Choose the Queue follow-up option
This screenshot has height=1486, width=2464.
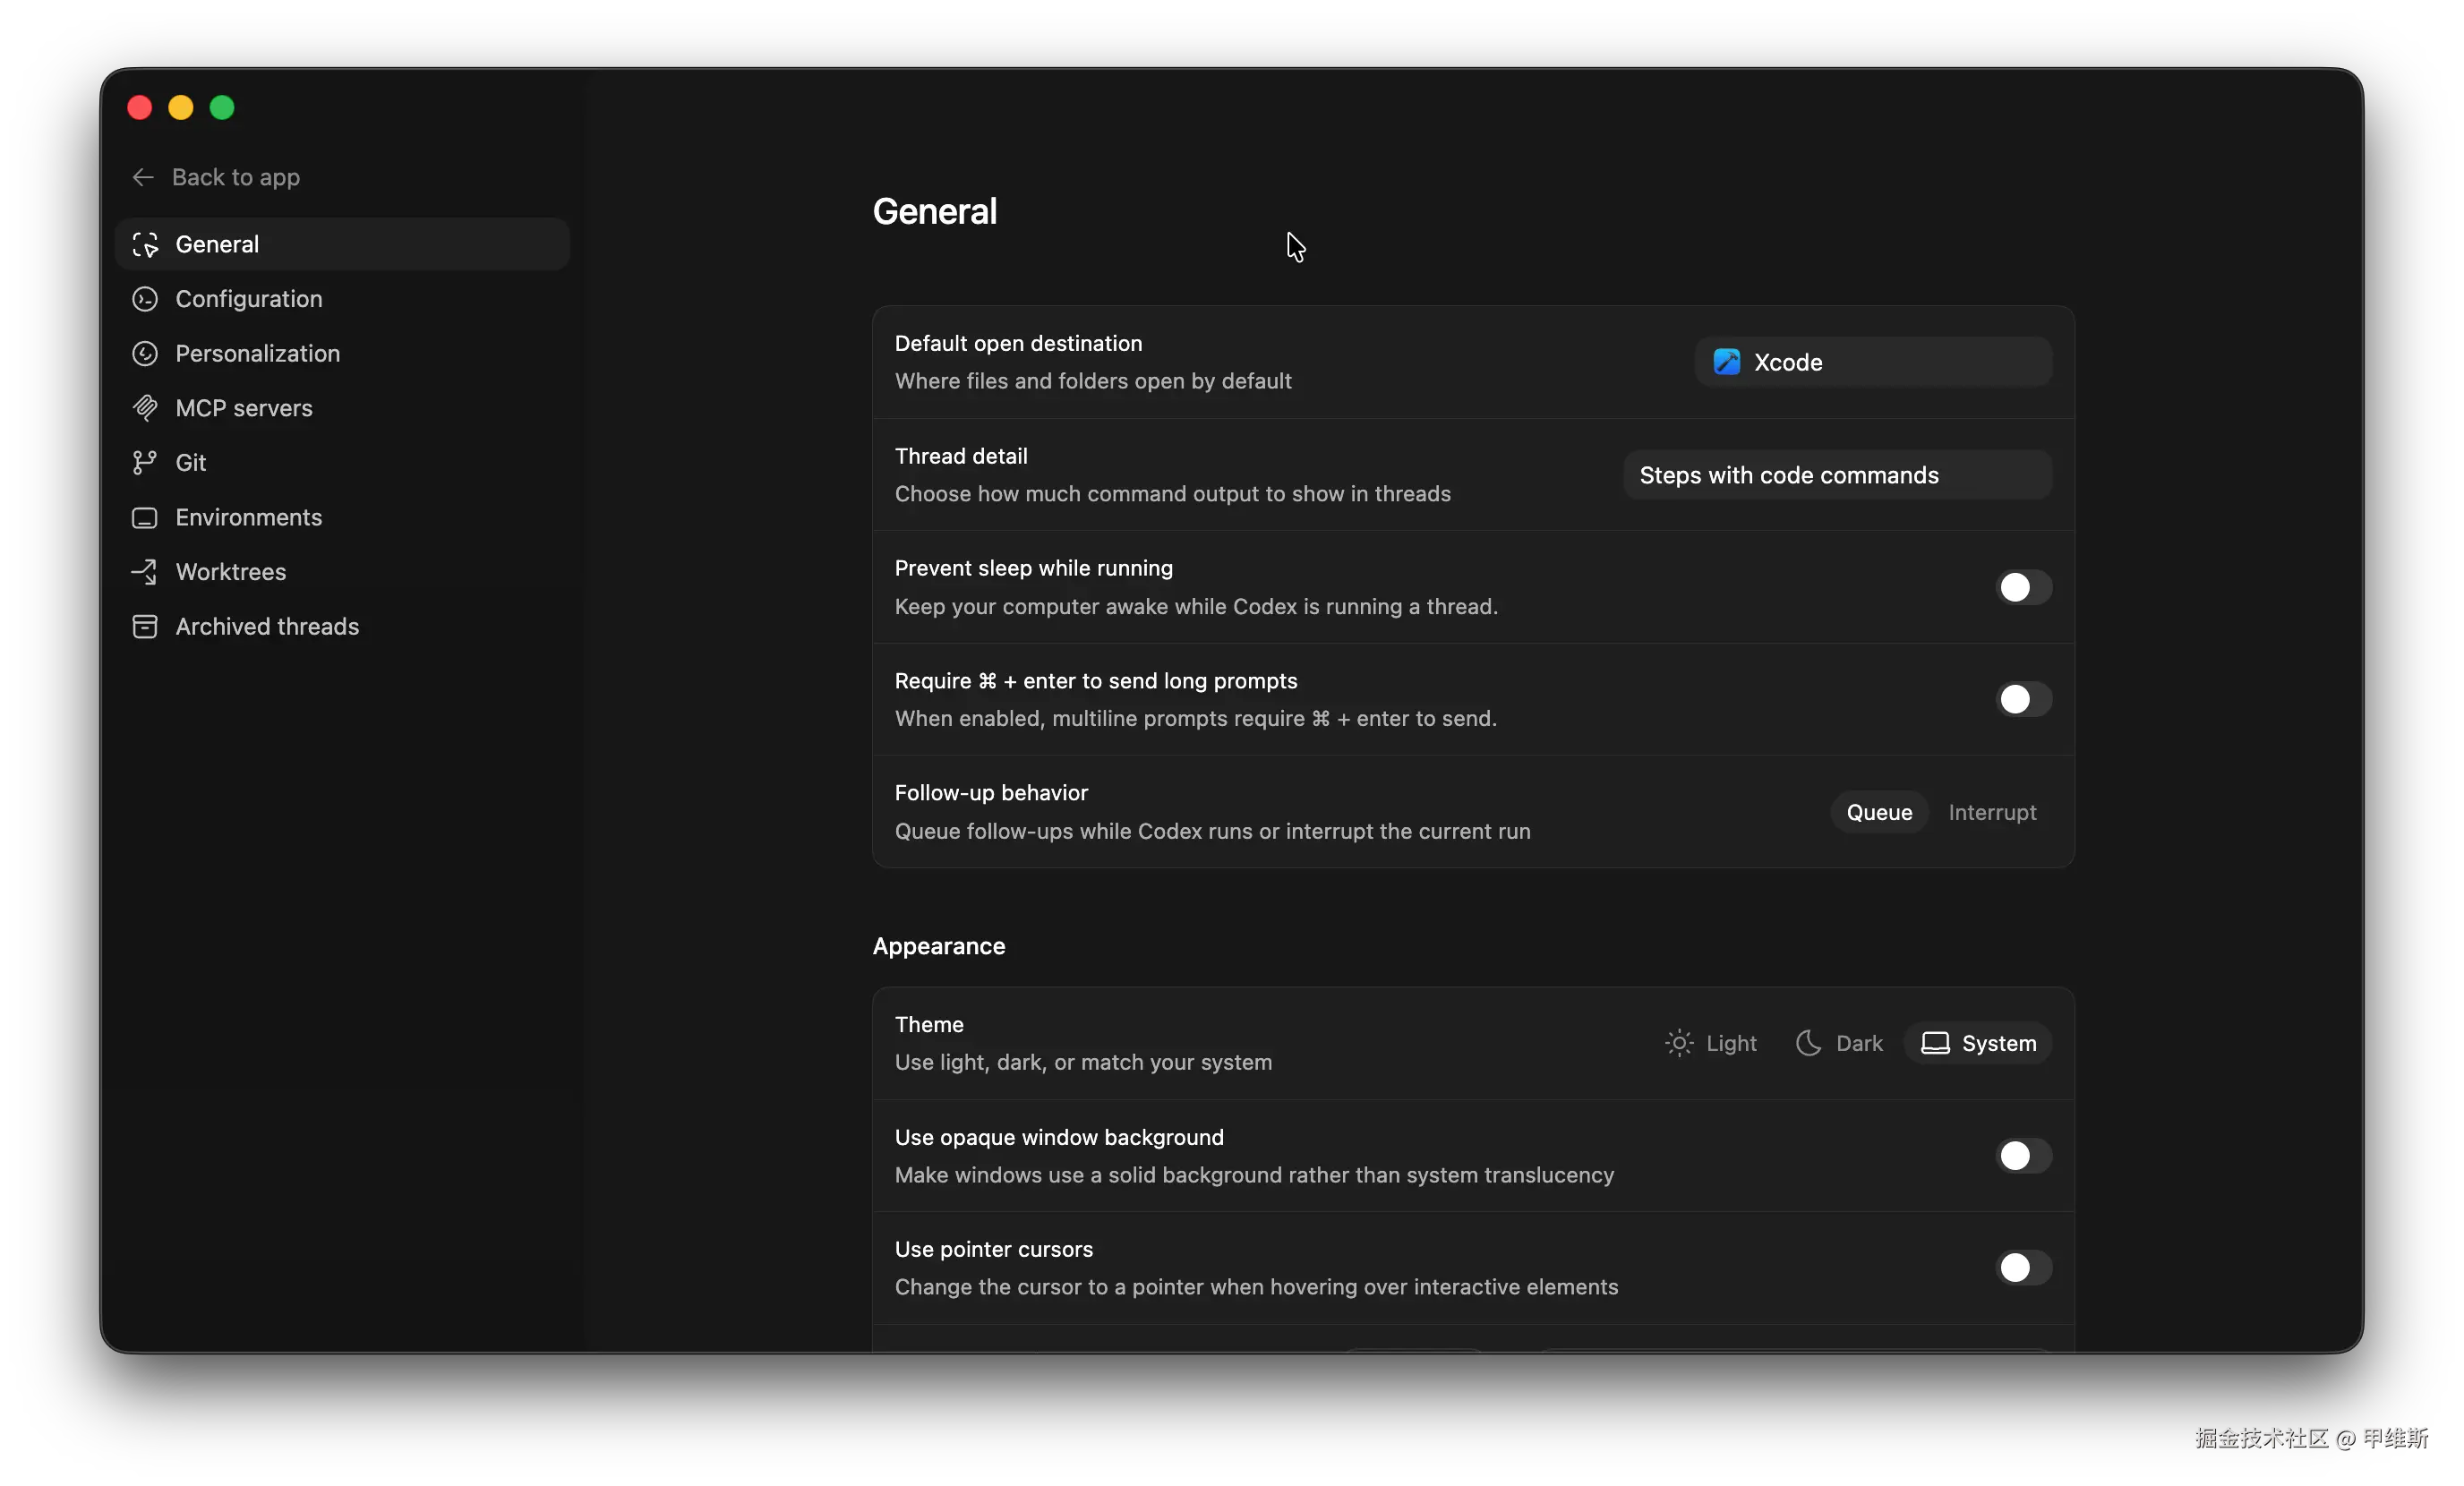[x=1878, y=813]
